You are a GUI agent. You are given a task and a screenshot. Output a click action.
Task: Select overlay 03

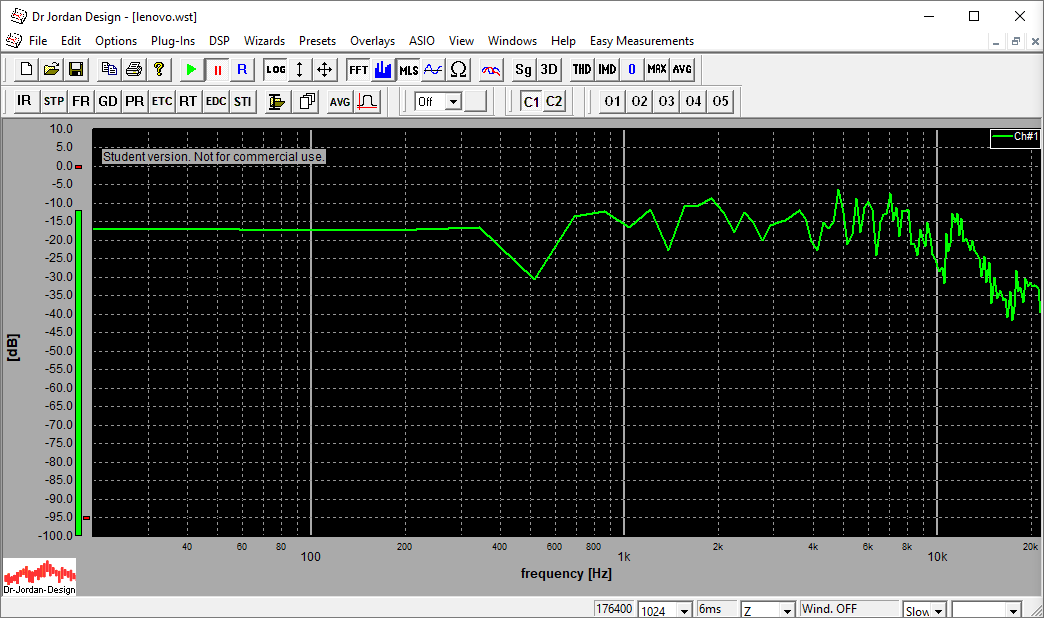point(666,101)
